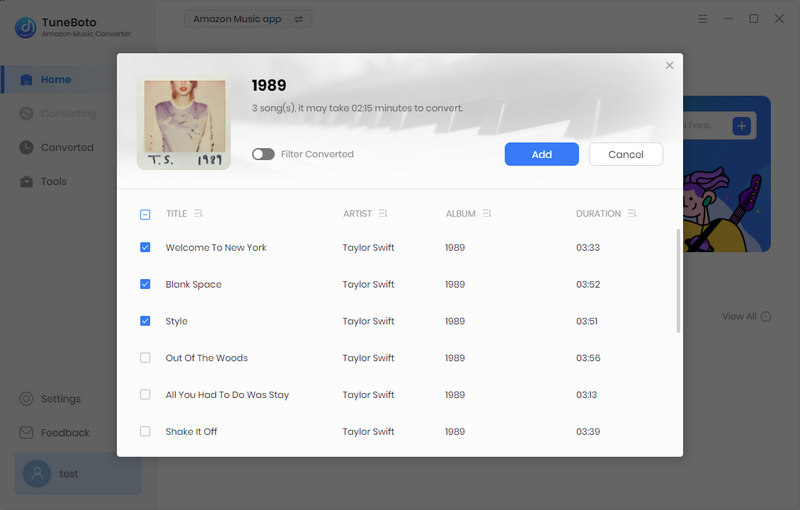This screenshot has height=510, width=800.
Task: Click the Add button
Action: point(541,154)
